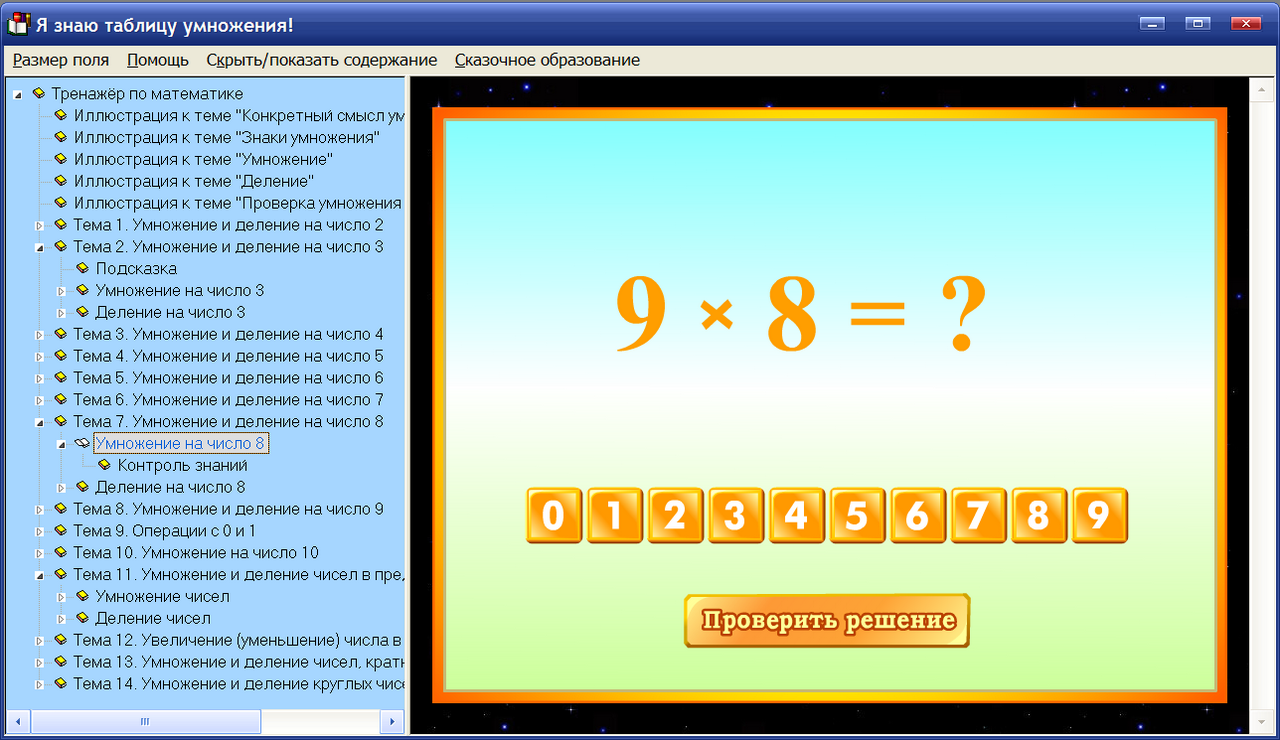
Task: Select the book icon beside Деление на число 8
Action: 83,487
